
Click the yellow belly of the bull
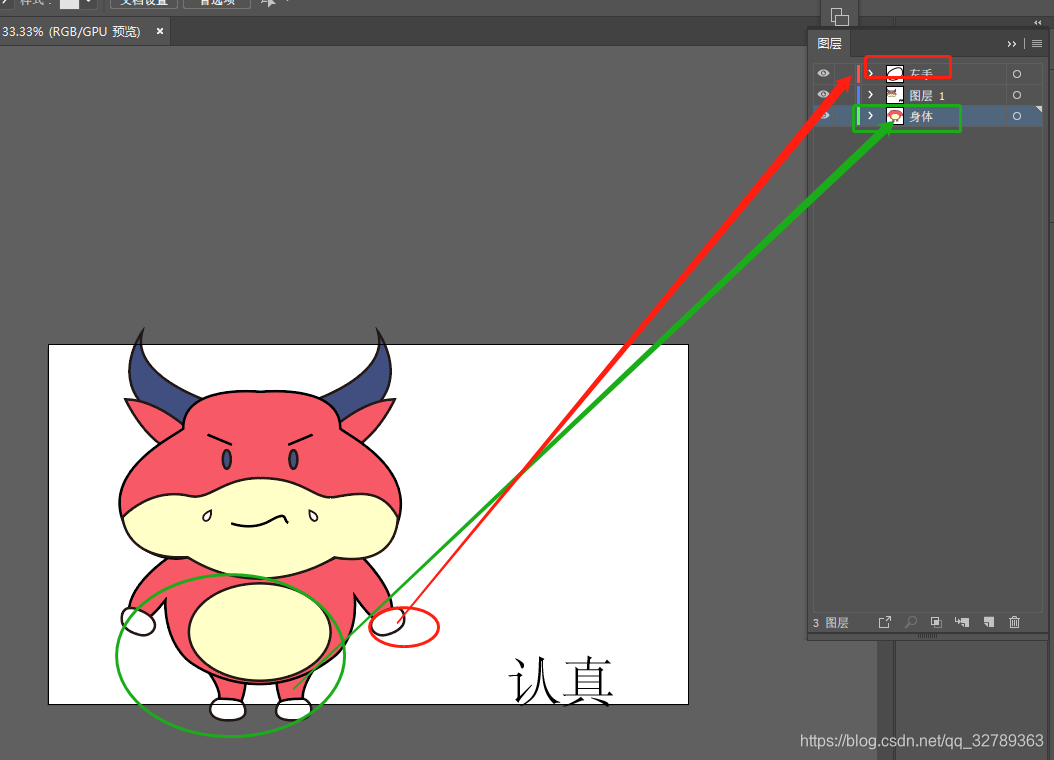(259, 632)
